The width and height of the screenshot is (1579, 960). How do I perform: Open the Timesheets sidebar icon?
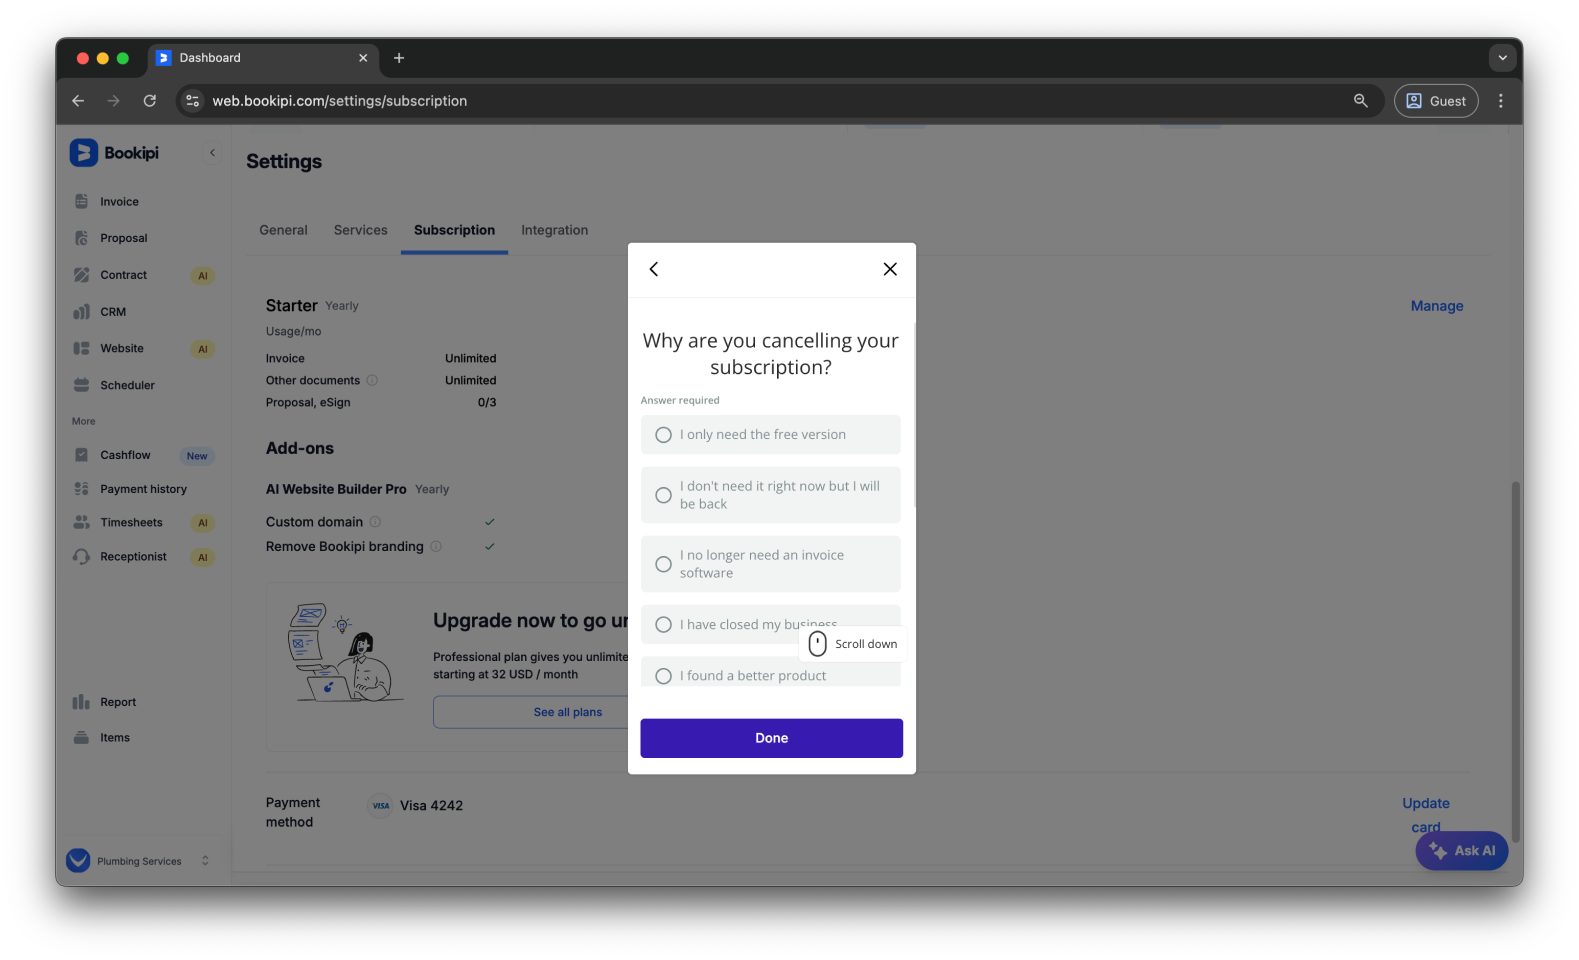82,522
